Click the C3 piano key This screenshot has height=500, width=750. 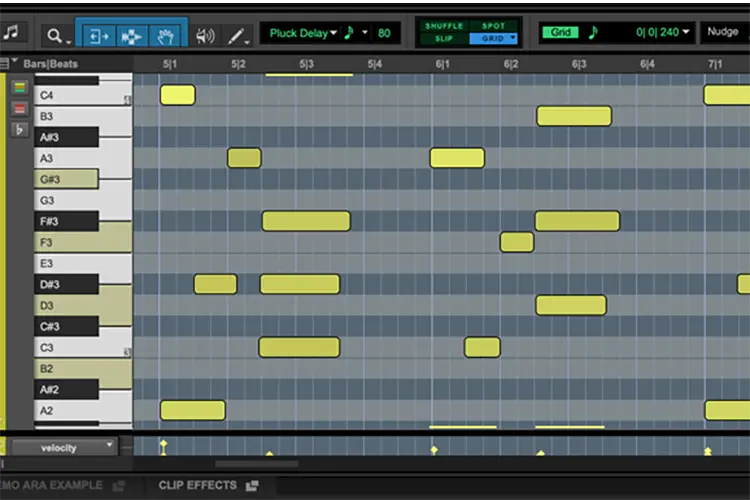point(83,347)
